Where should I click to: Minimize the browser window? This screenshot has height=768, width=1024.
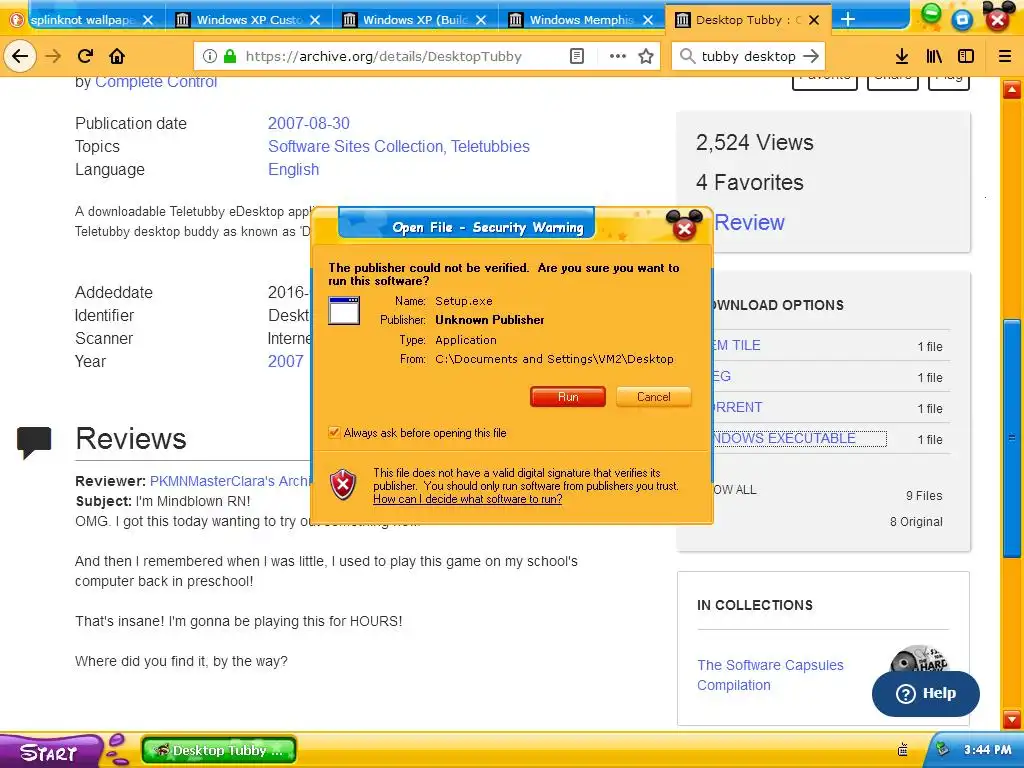931,12
